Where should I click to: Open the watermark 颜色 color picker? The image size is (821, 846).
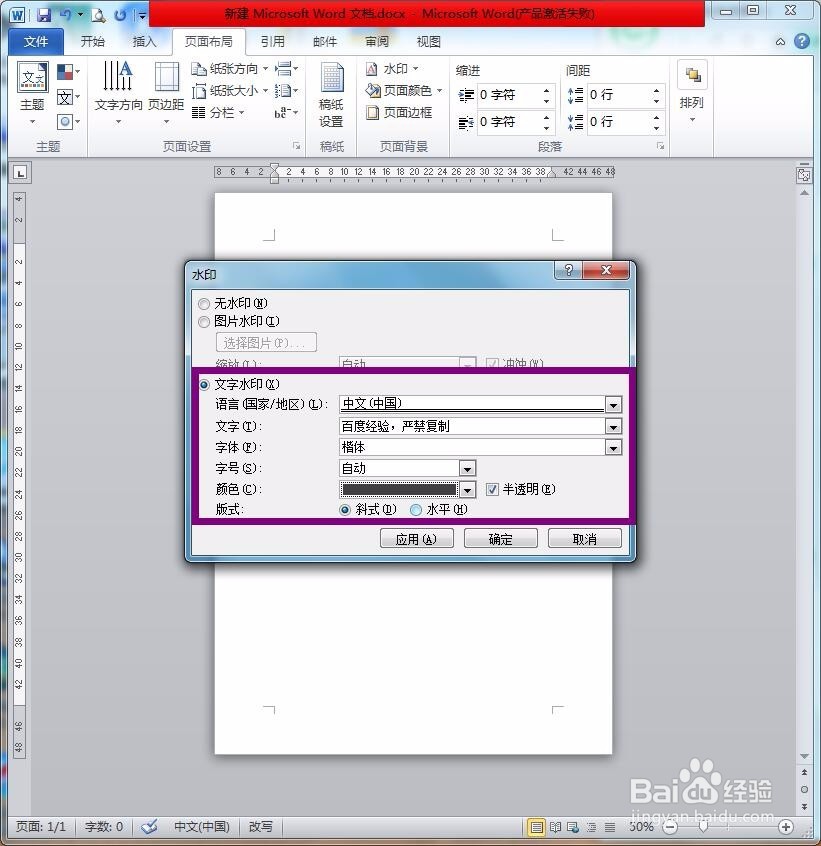tap(466, 489)
